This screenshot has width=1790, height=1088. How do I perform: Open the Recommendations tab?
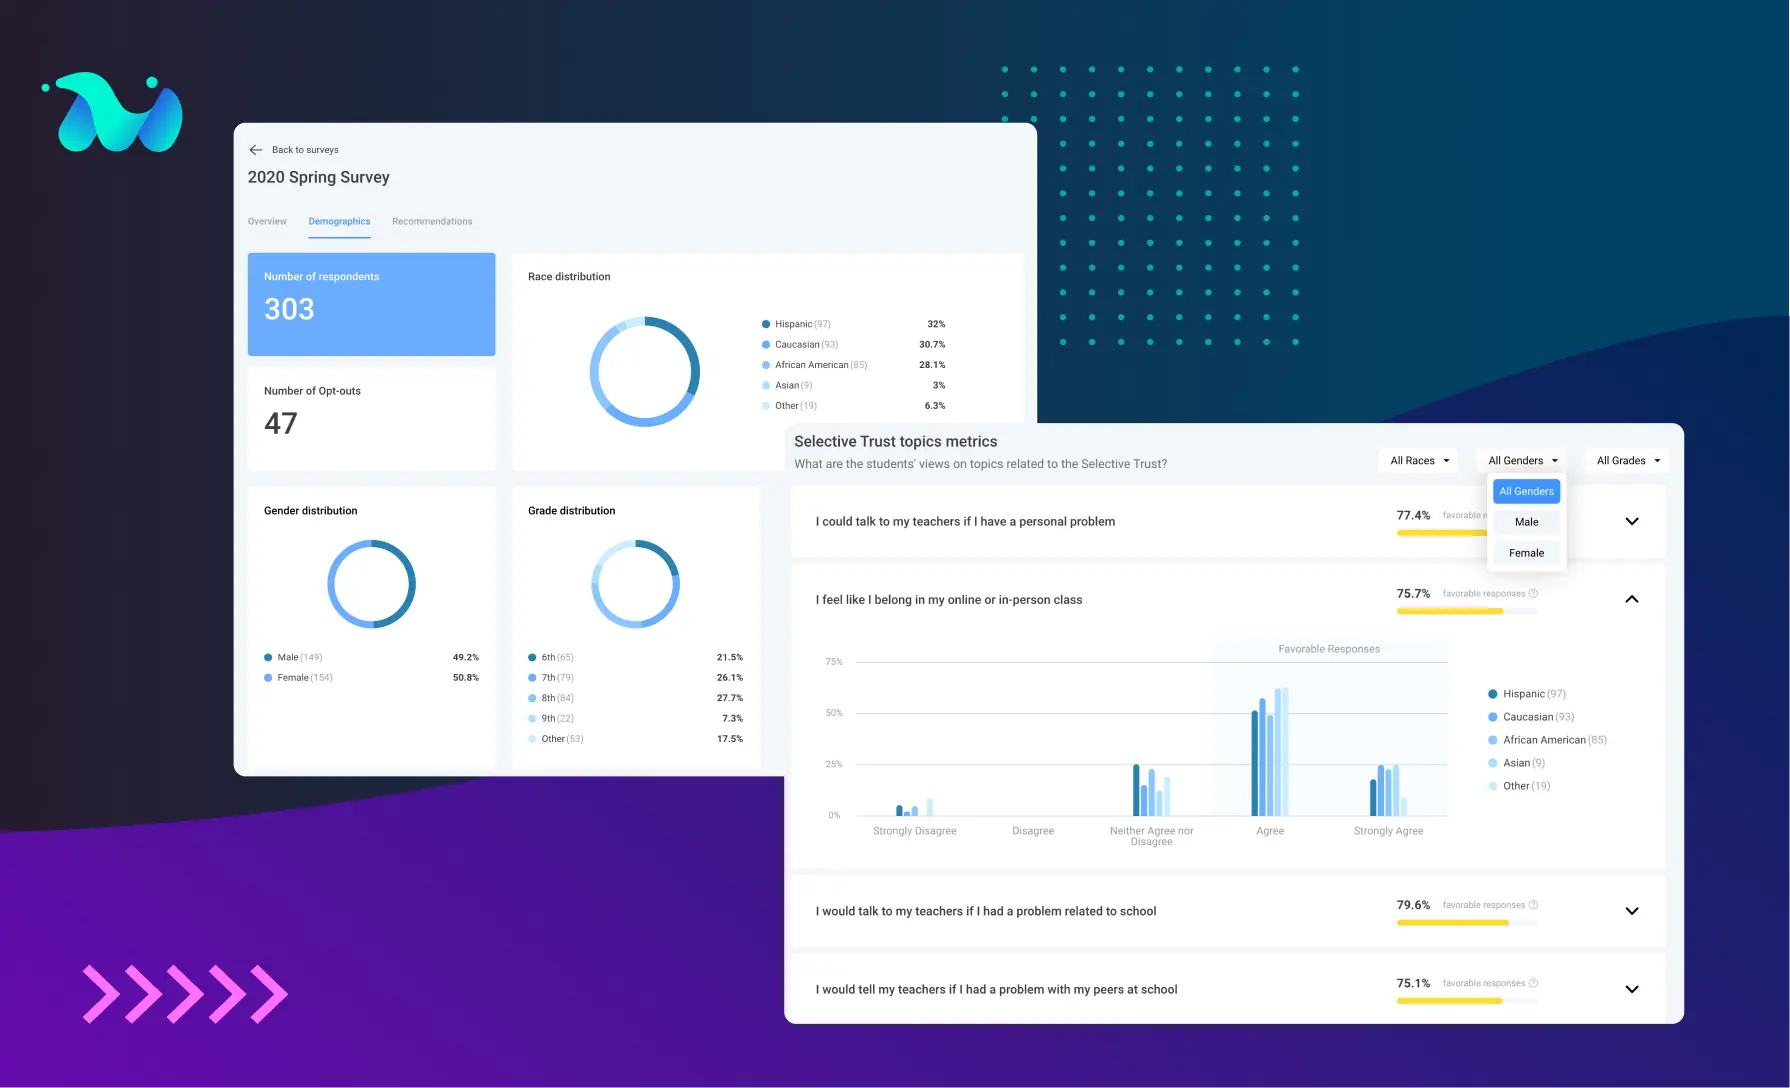[x=432, y=221]
